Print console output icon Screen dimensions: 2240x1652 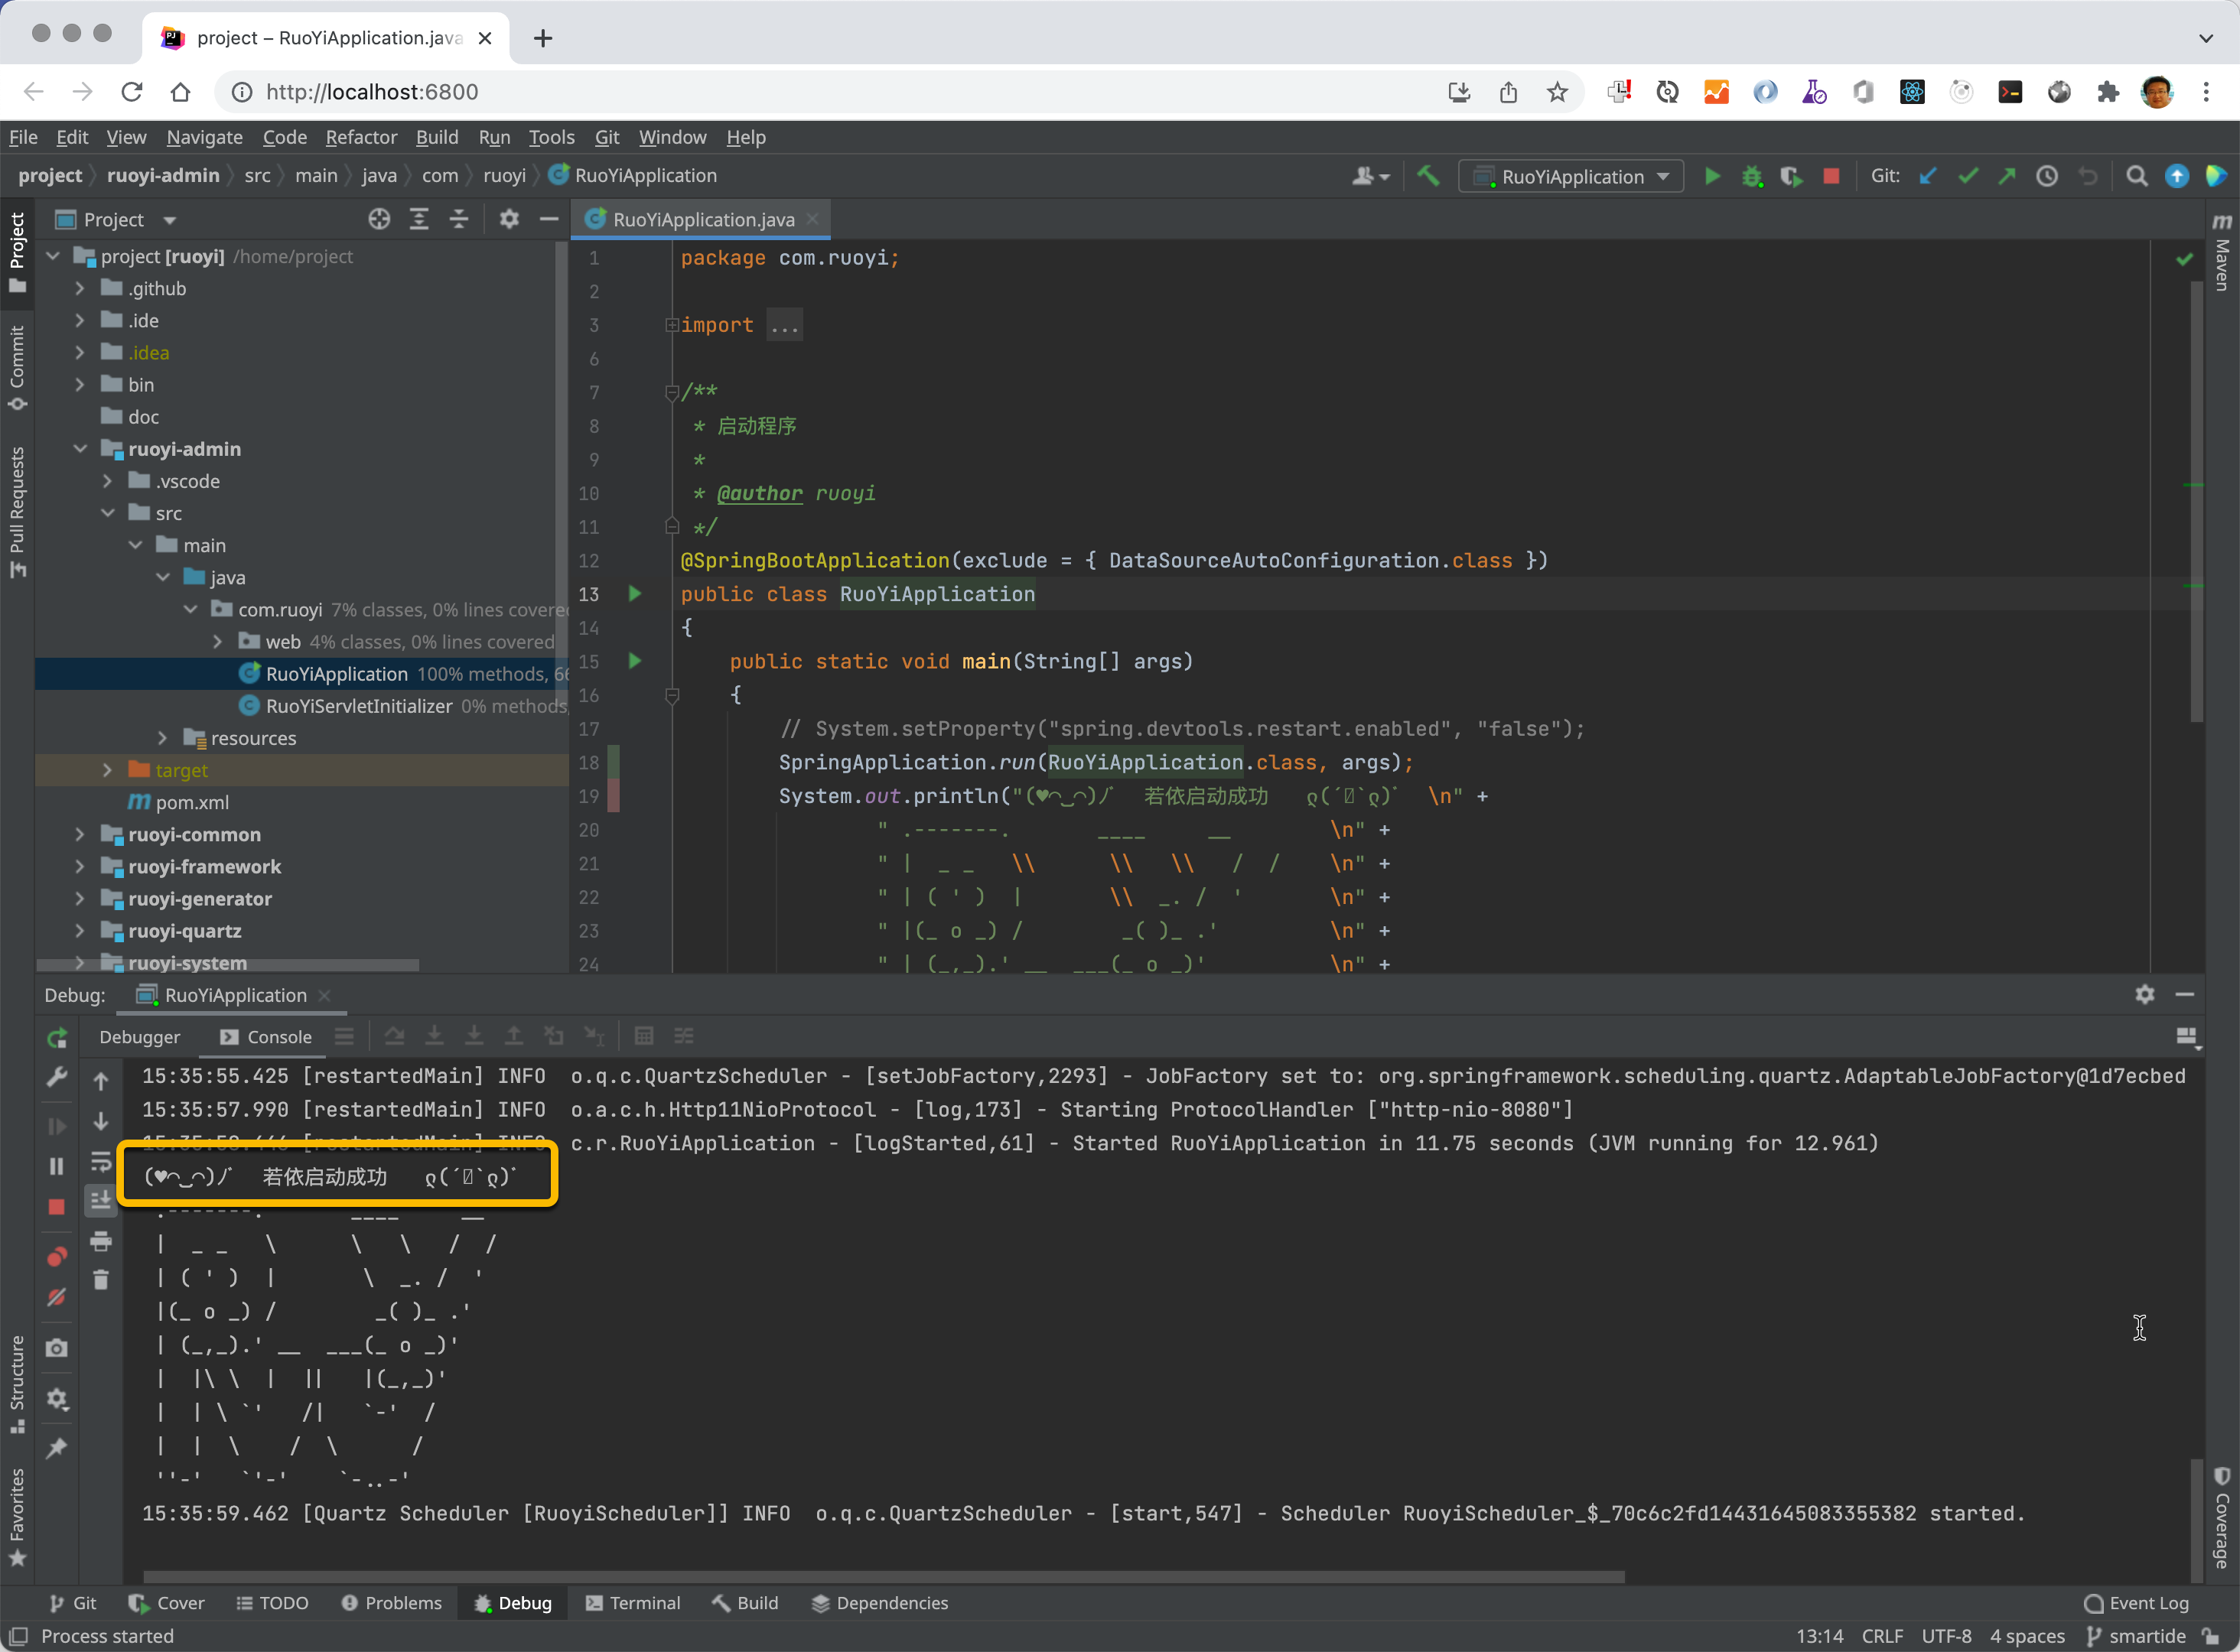(x=101, y=1241)
